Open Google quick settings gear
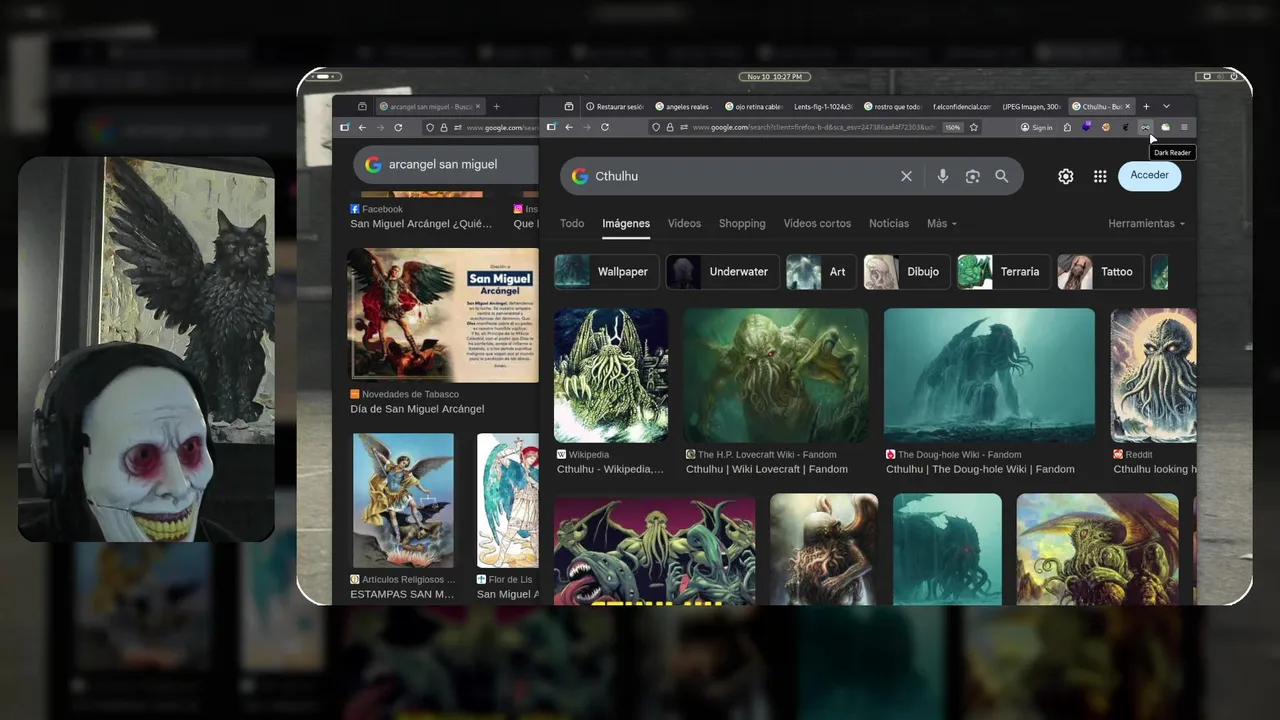The image size is (1280, 720). coord(1066,176)
